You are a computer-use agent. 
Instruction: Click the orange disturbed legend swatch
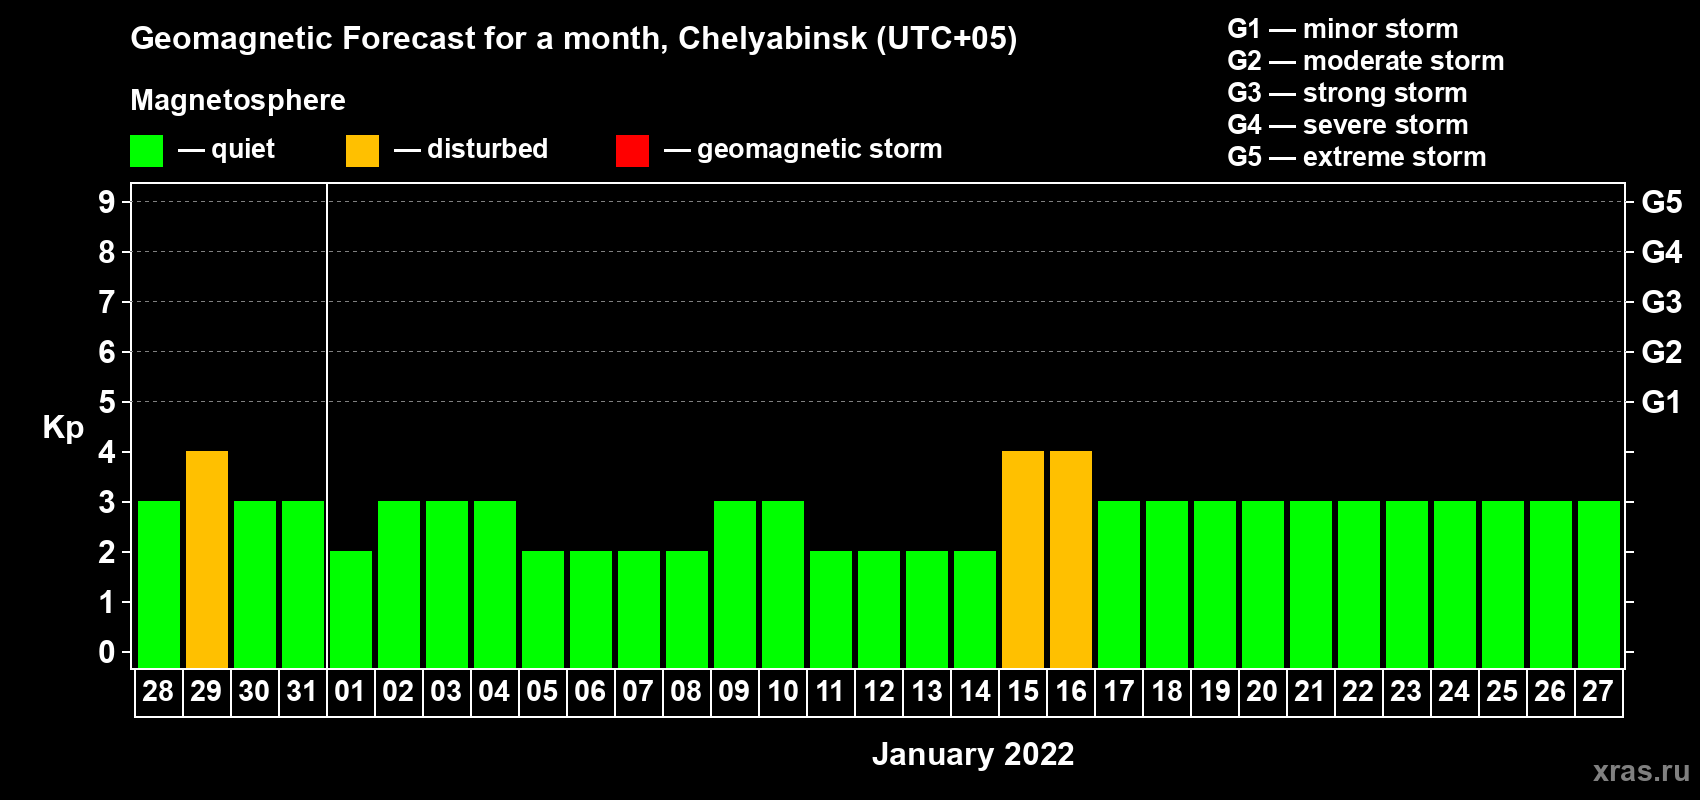click(362, 151)
